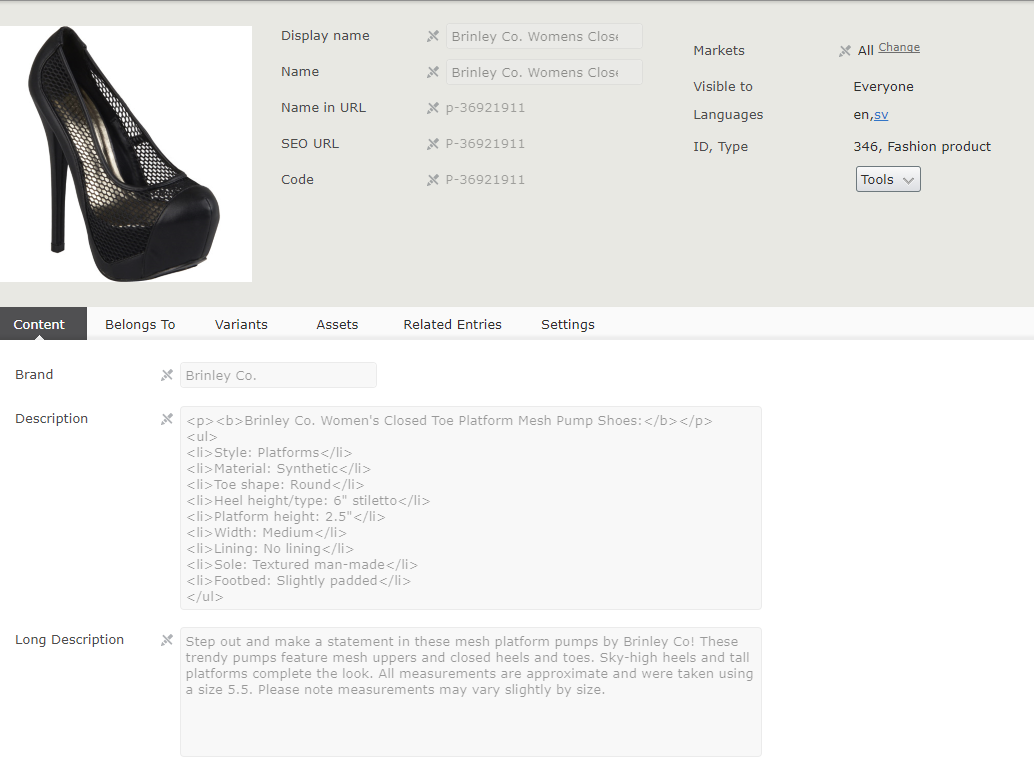
Task: Open the Belongs To tab
Action: tap(140, 324)
